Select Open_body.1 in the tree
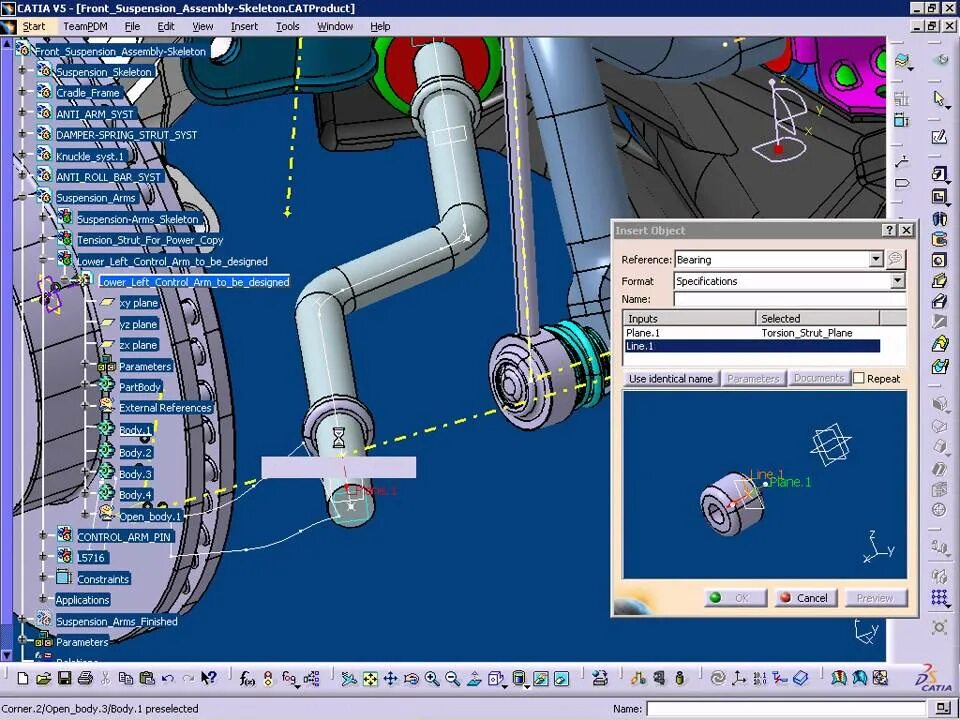This screenshot has width=960, height=720. click(150, 516)
